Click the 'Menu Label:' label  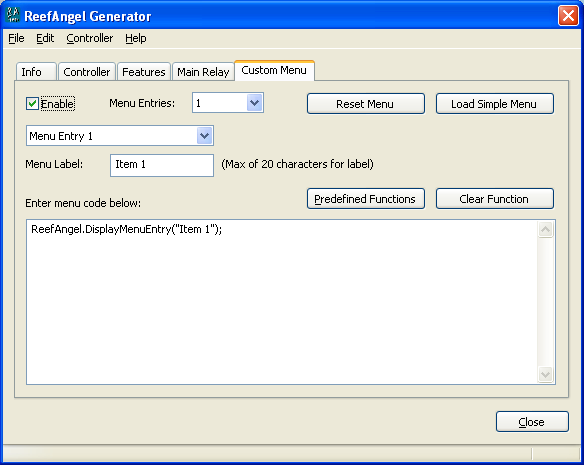point(54,164)
